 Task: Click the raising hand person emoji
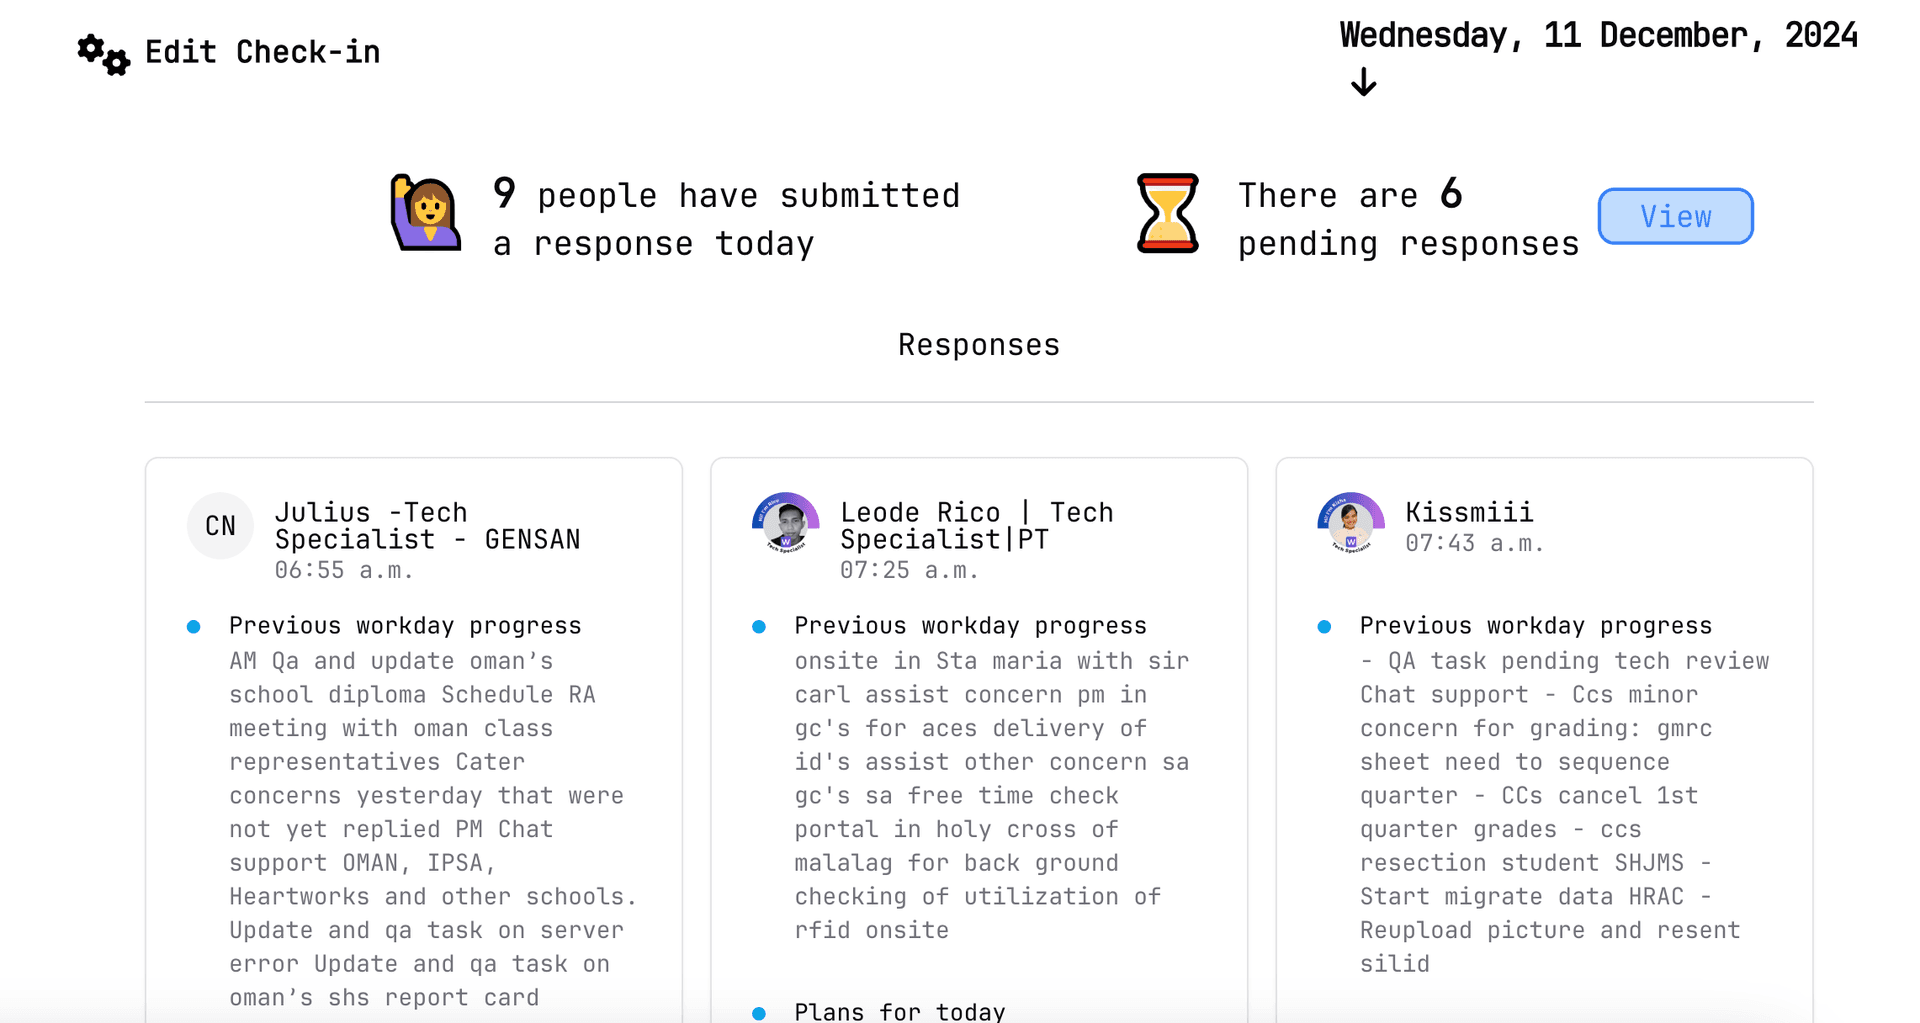pyautogui.click(x=426, y=214)
